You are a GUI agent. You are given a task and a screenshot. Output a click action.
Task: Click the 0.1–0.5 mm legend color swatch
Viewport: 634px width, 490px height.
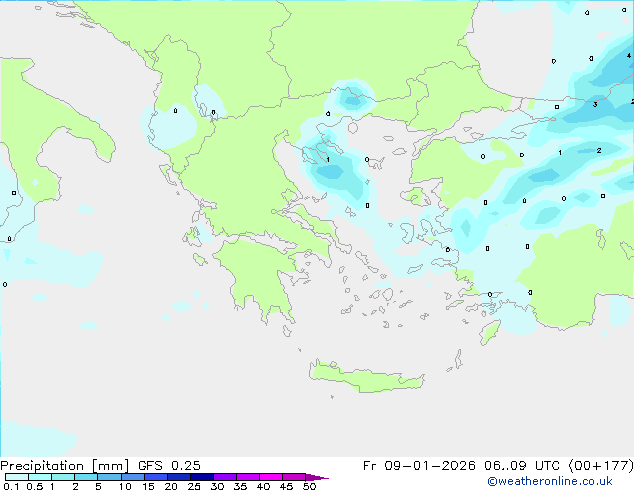(x=17, y=477)
